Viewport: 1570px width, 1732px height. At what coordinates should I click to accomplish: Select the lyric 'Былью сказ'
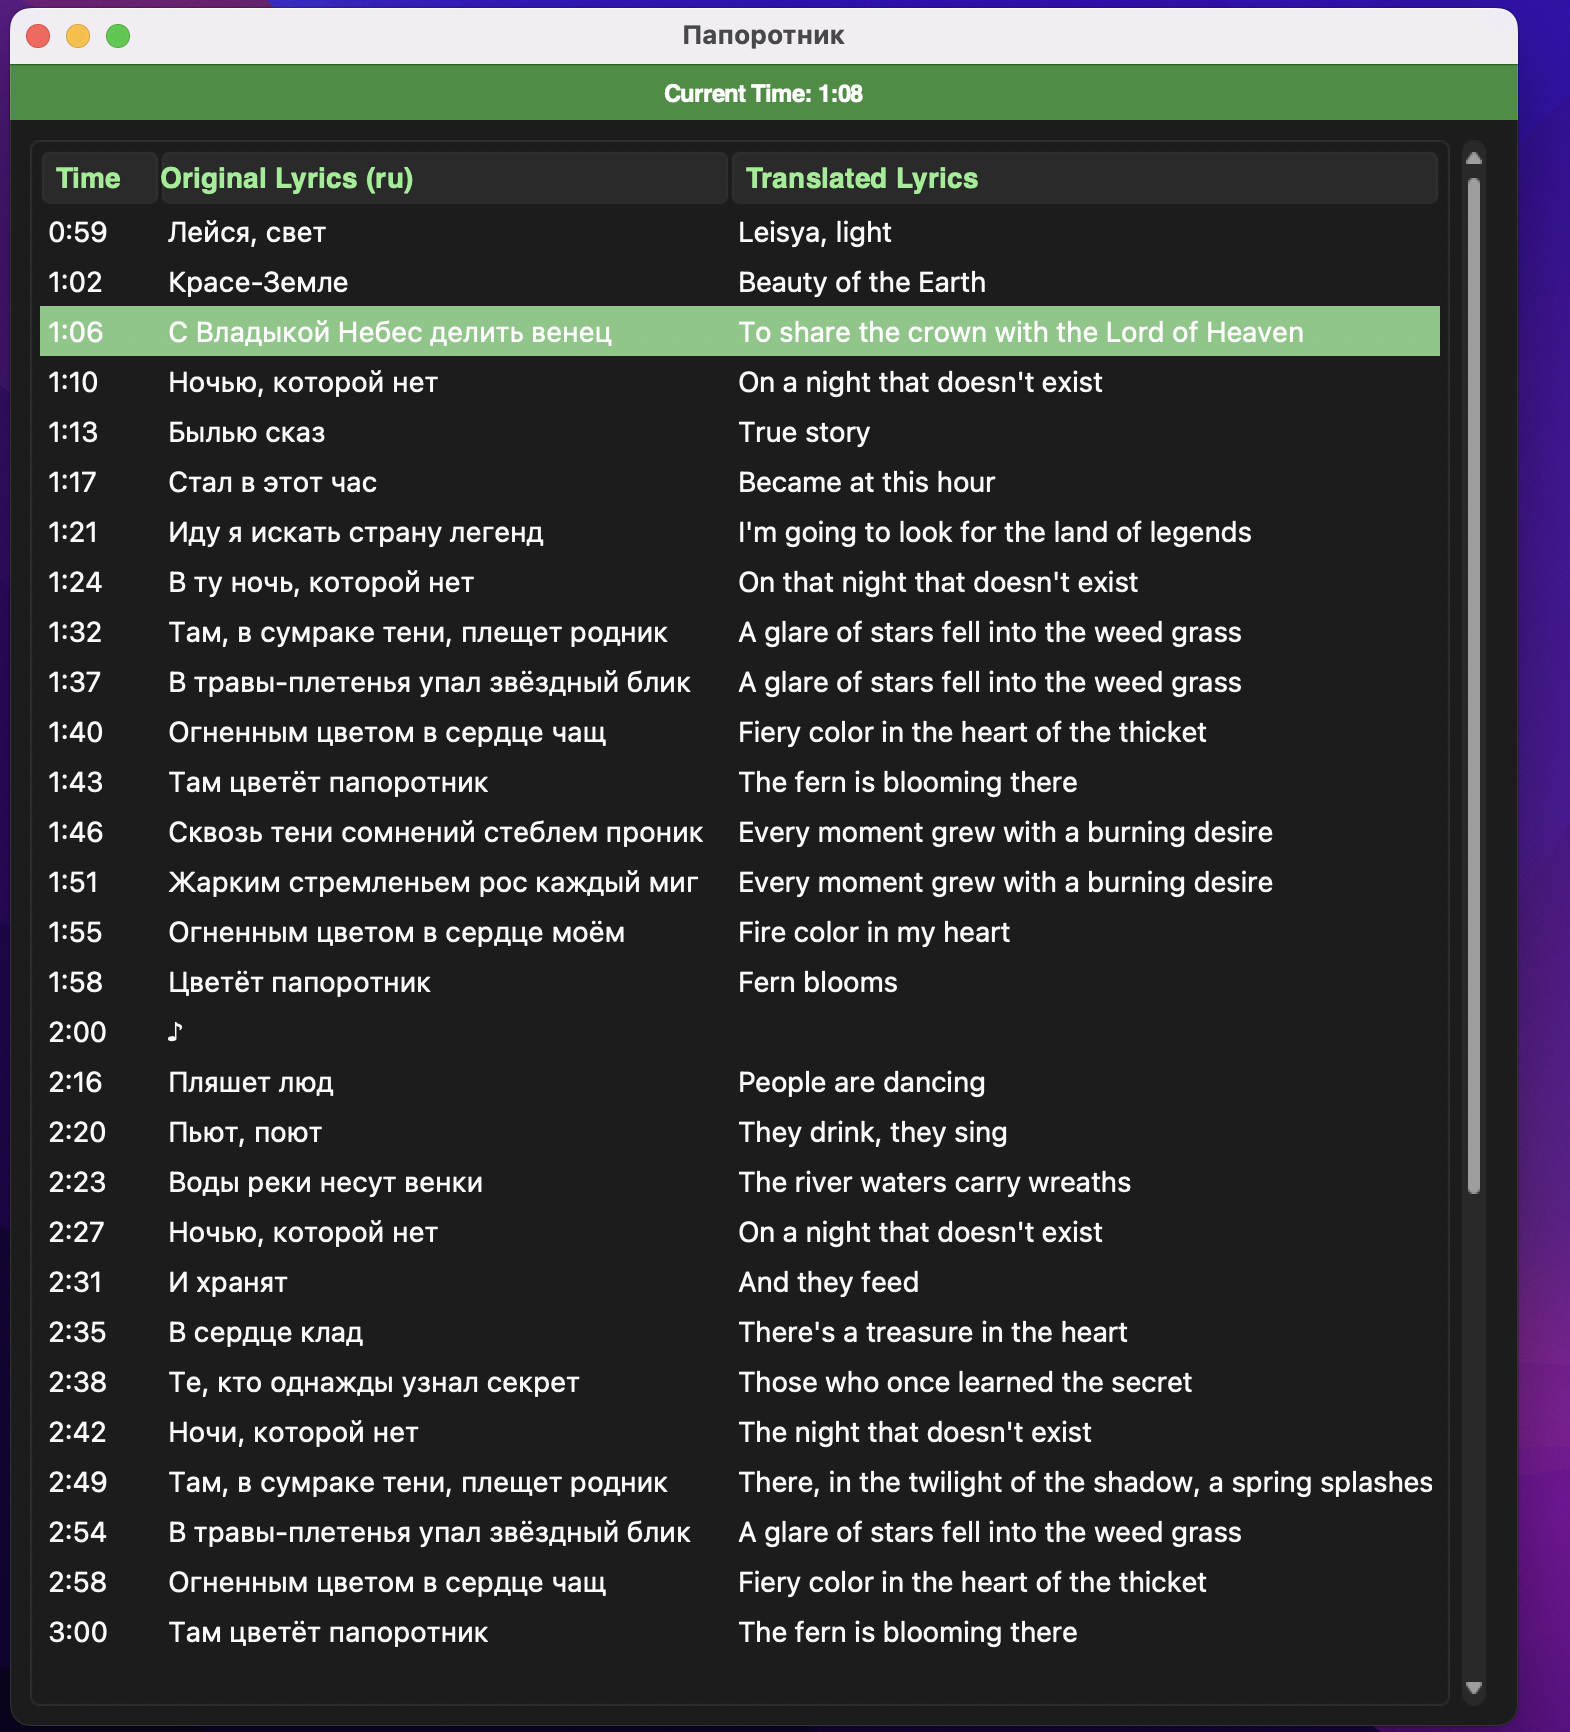pos(247,432)
